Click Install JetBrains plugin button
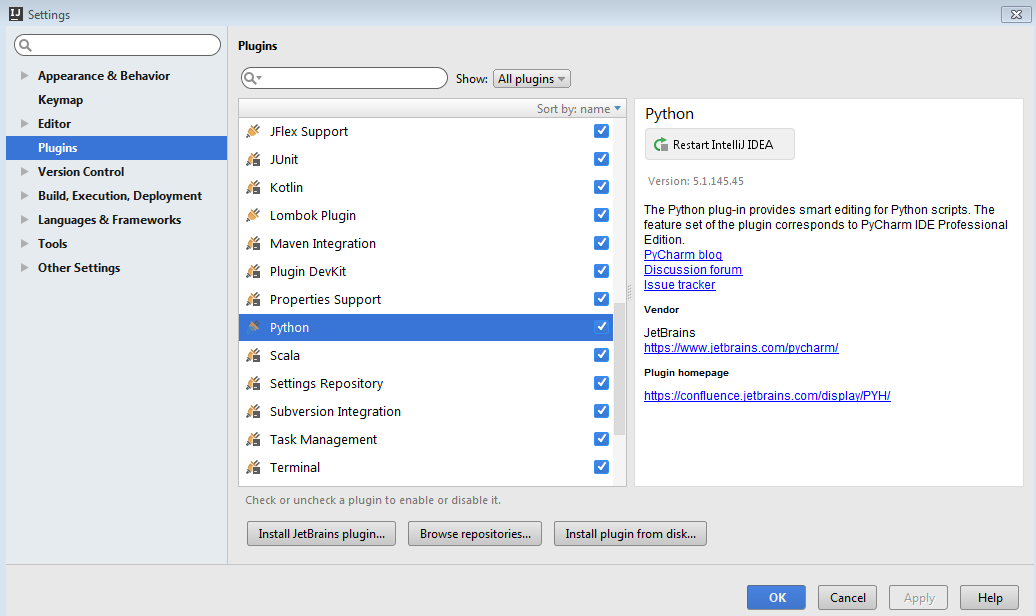Viewport: 1036px width, 616px height. tap(321, 533)
